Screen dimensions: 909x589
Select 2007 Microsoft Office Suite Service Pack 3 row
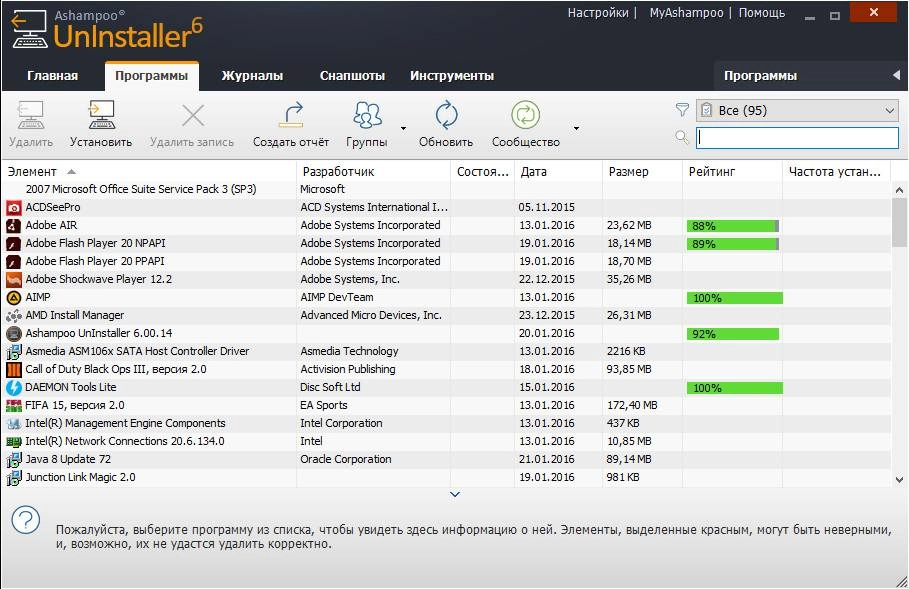(446, 189)
